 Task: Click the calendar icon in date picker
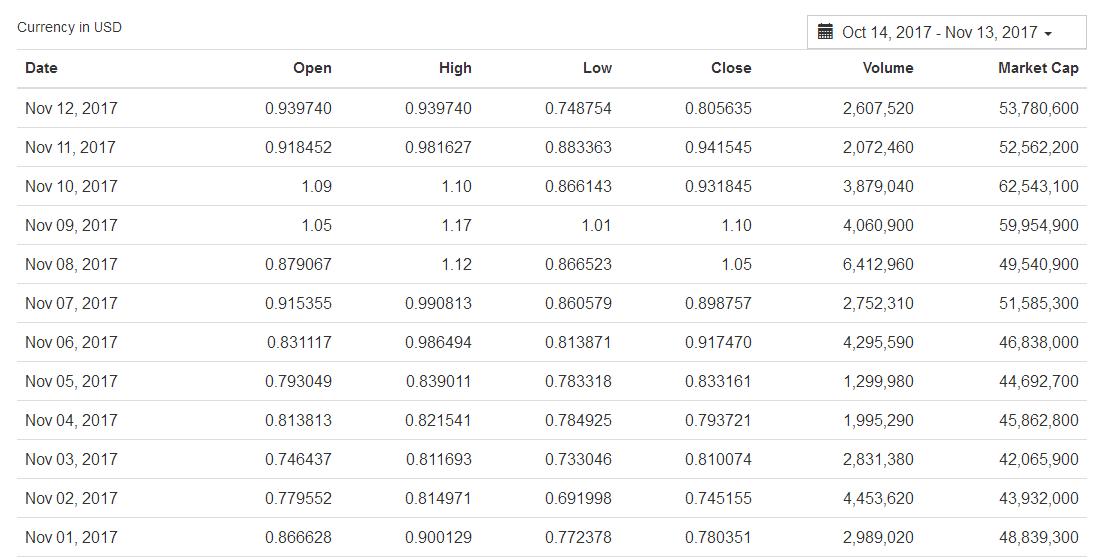tap(825, 32)
